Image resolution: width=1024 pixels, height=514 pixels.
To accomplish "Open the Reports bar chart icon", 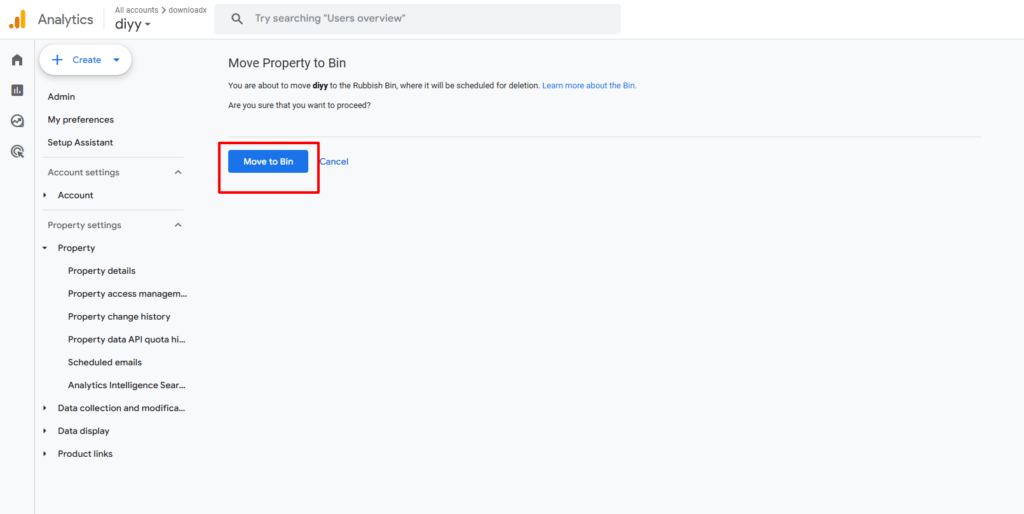I will click(18, 90).
